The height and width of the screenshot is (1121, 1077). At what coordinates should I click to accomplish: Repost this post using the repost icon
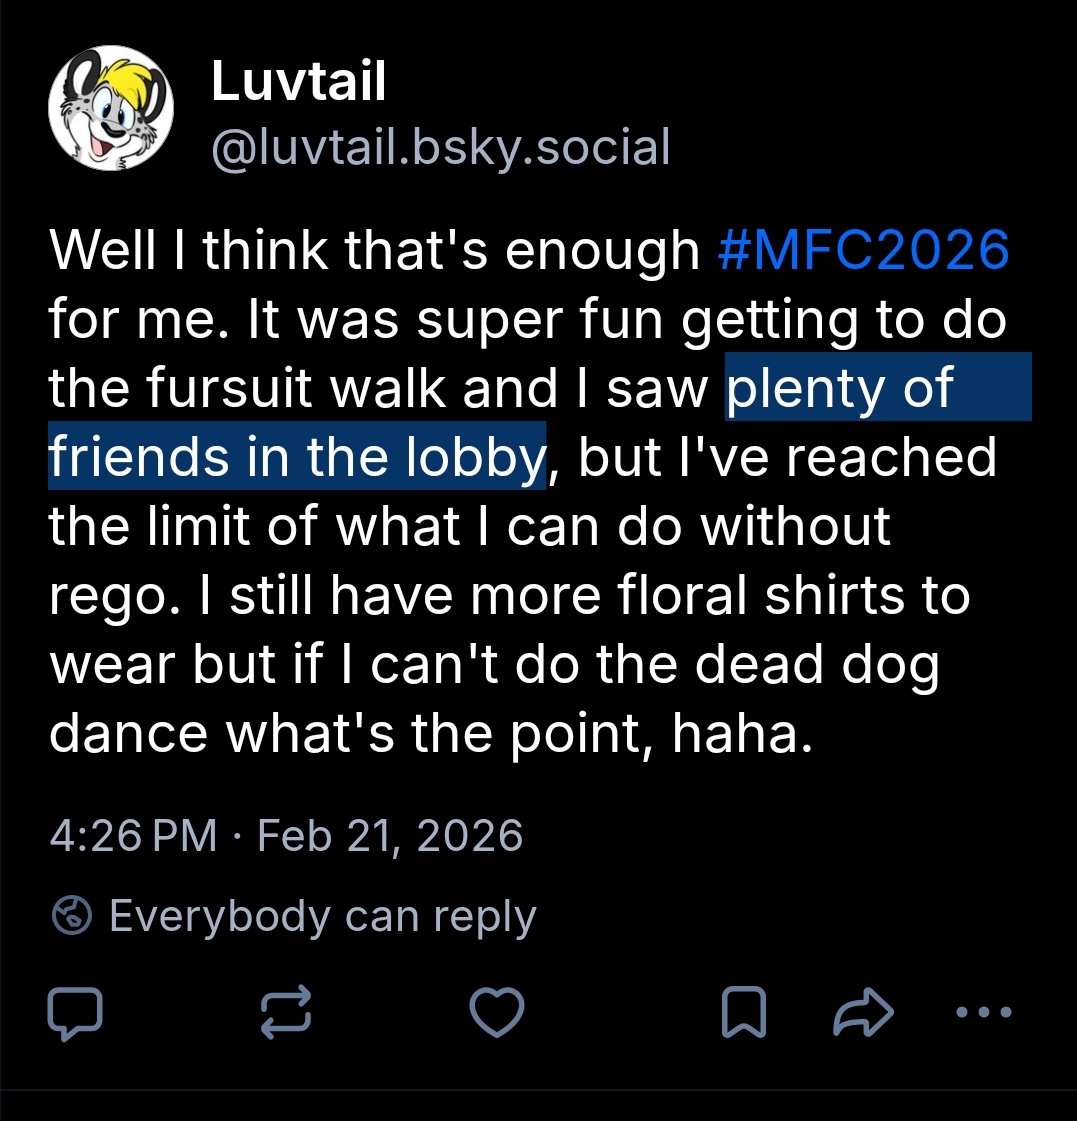(286, 1012)
